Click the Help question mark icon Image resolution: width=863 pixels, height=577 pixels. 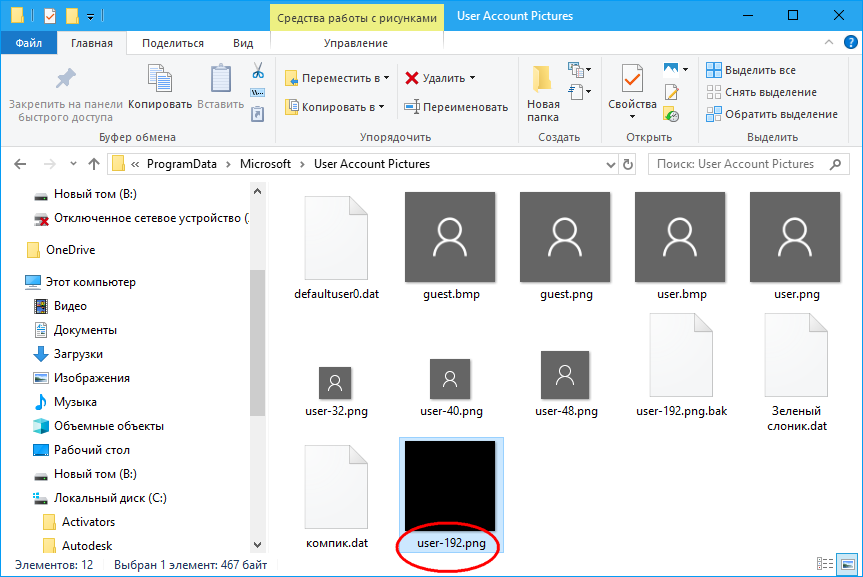850,42
